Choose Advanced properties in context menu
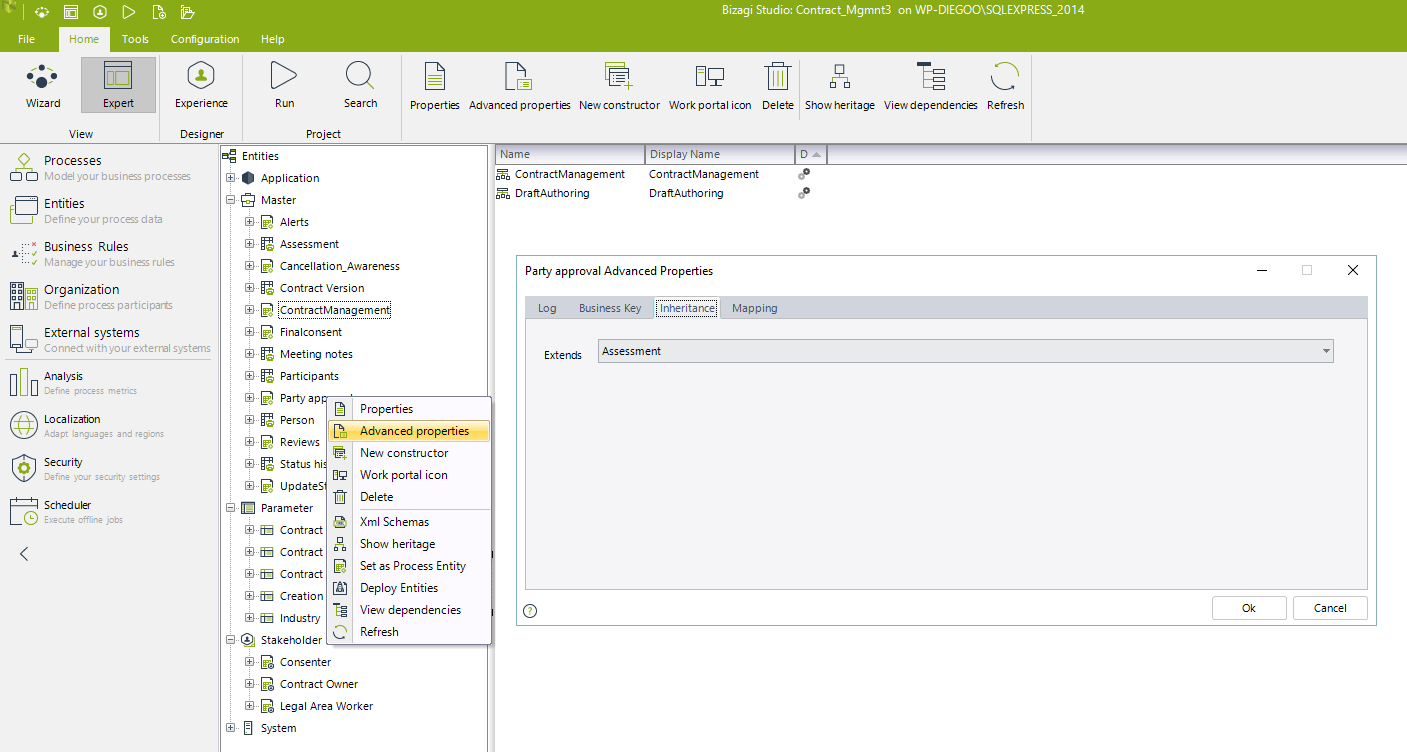Viewport: 1407px width, 752px height. click(409, 431)
